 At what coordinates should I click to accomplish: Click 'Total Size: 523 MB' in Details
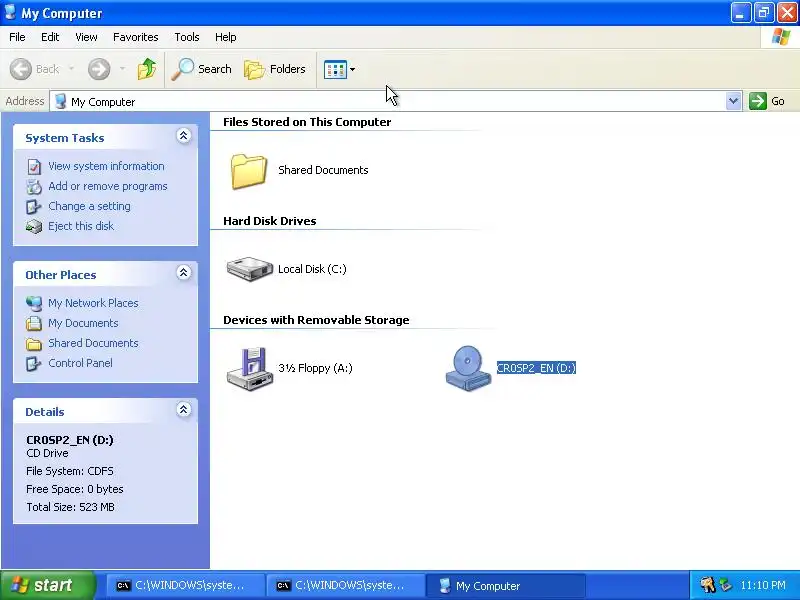coord(70,507)
